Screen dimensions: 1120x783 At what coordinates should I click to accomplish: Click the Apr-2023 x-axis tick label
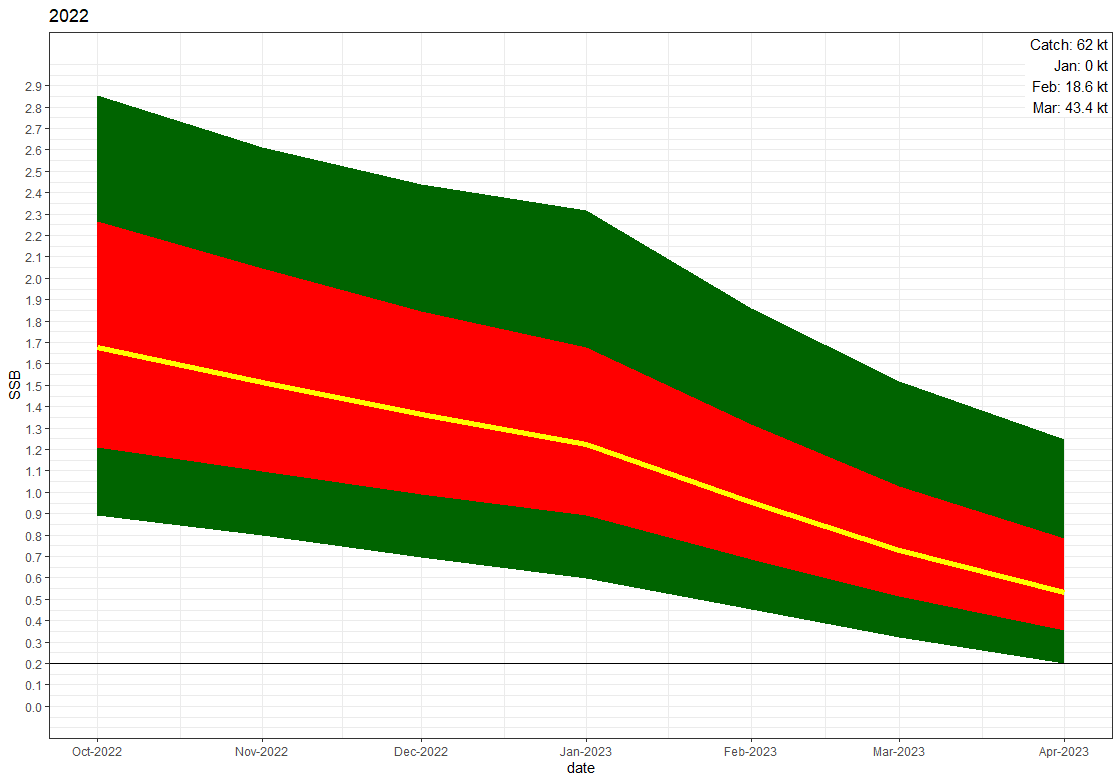tap(1063, 752)
